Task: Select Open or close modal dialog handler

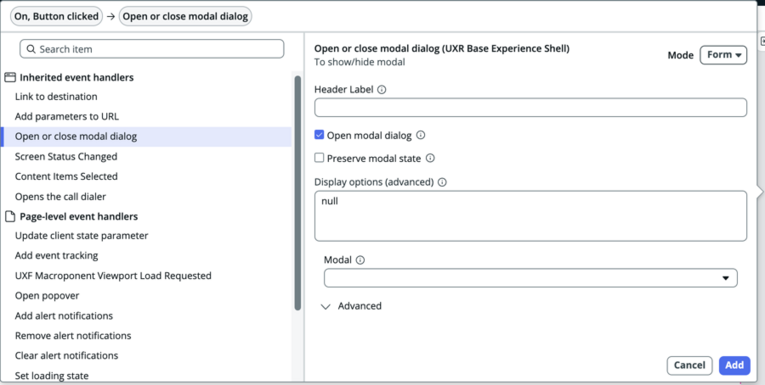Action: pyautogui.click(x=146, y=137)
